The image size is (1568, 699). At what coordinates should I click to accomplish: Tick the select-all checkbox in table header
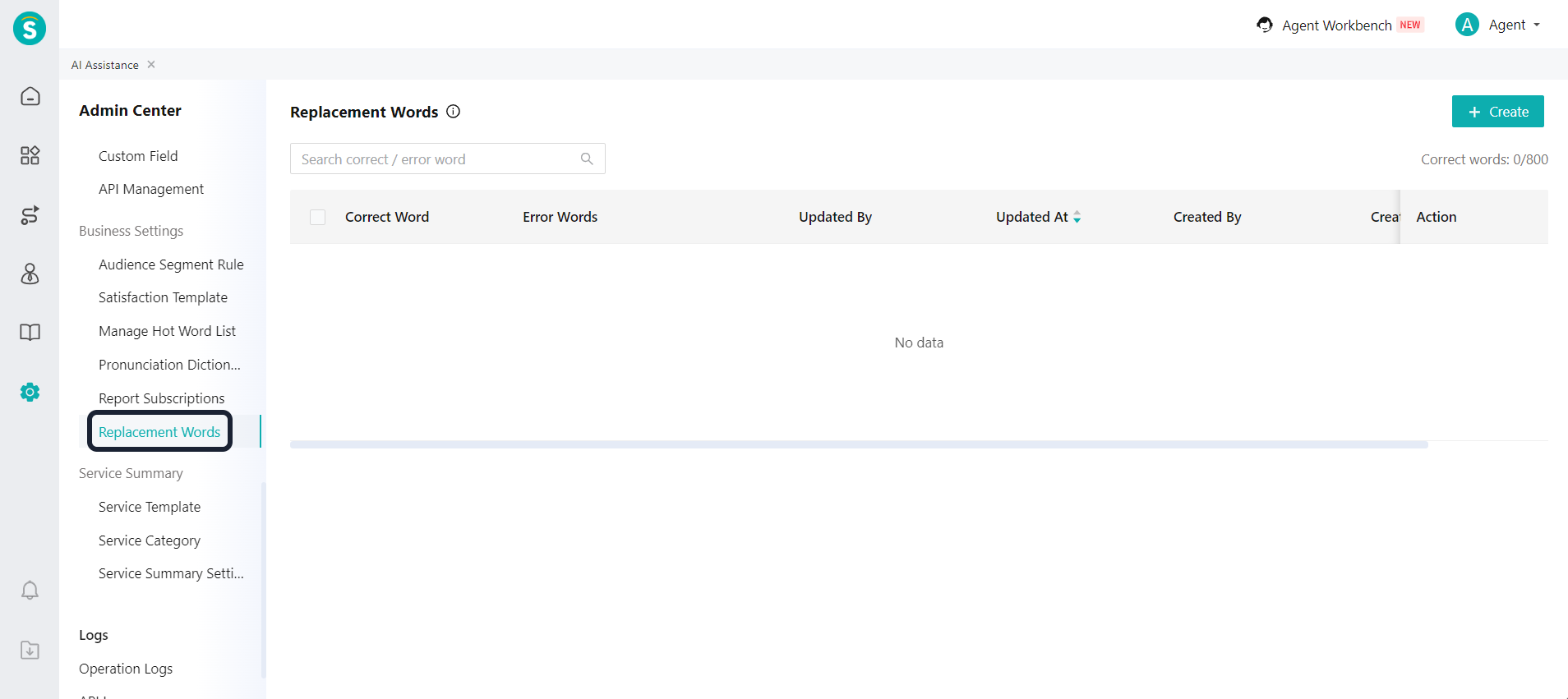[x=318, y=217]
